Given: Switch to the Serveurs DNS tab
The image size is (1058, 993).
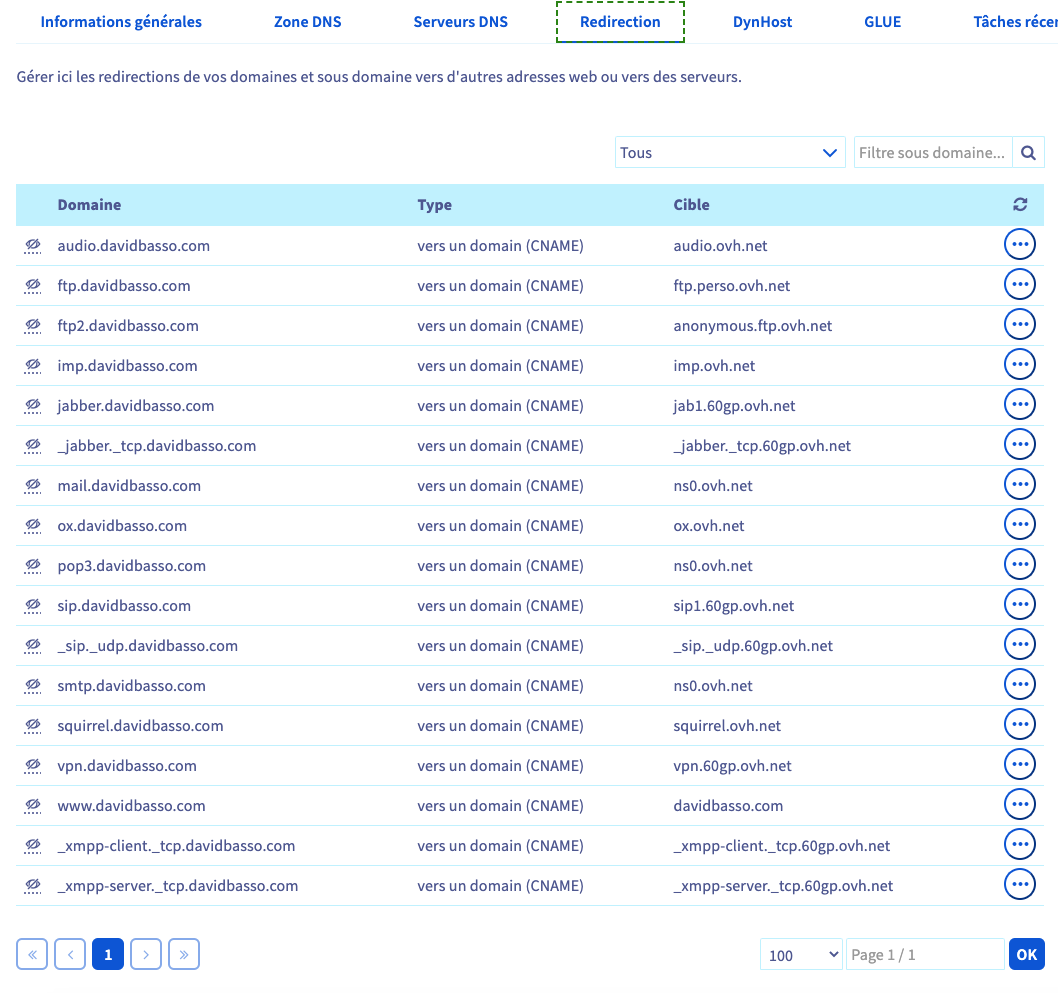Looking at the screenshot, I should tap(460, 22).
